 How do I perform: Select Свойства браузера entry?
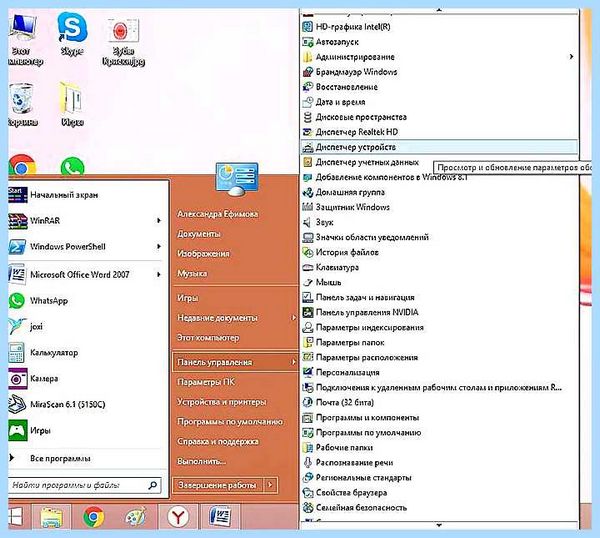pyautogui.click(x=351, y=492)
